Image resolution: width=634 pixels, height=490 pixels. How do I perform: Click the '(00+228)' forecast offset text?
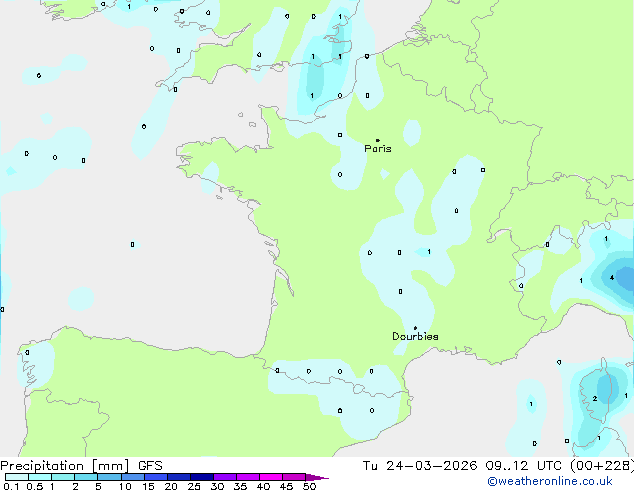[x=602, y=466]
